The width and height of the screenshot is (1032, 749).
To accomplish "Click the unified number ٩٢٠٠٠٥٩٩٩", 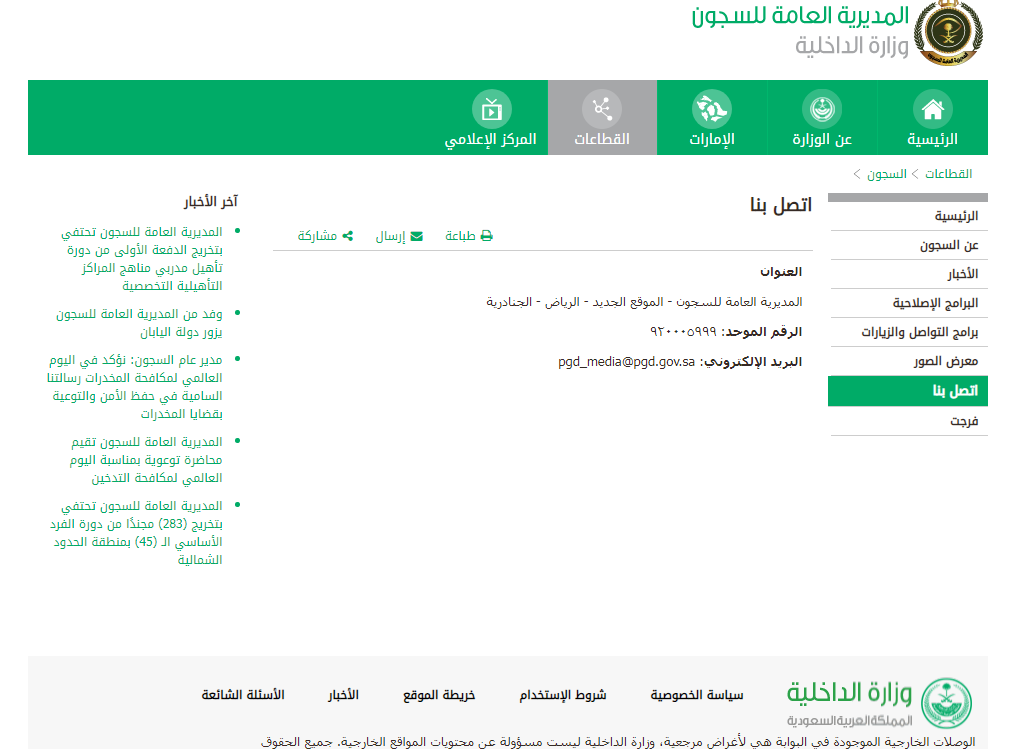I will coord(683,332).
